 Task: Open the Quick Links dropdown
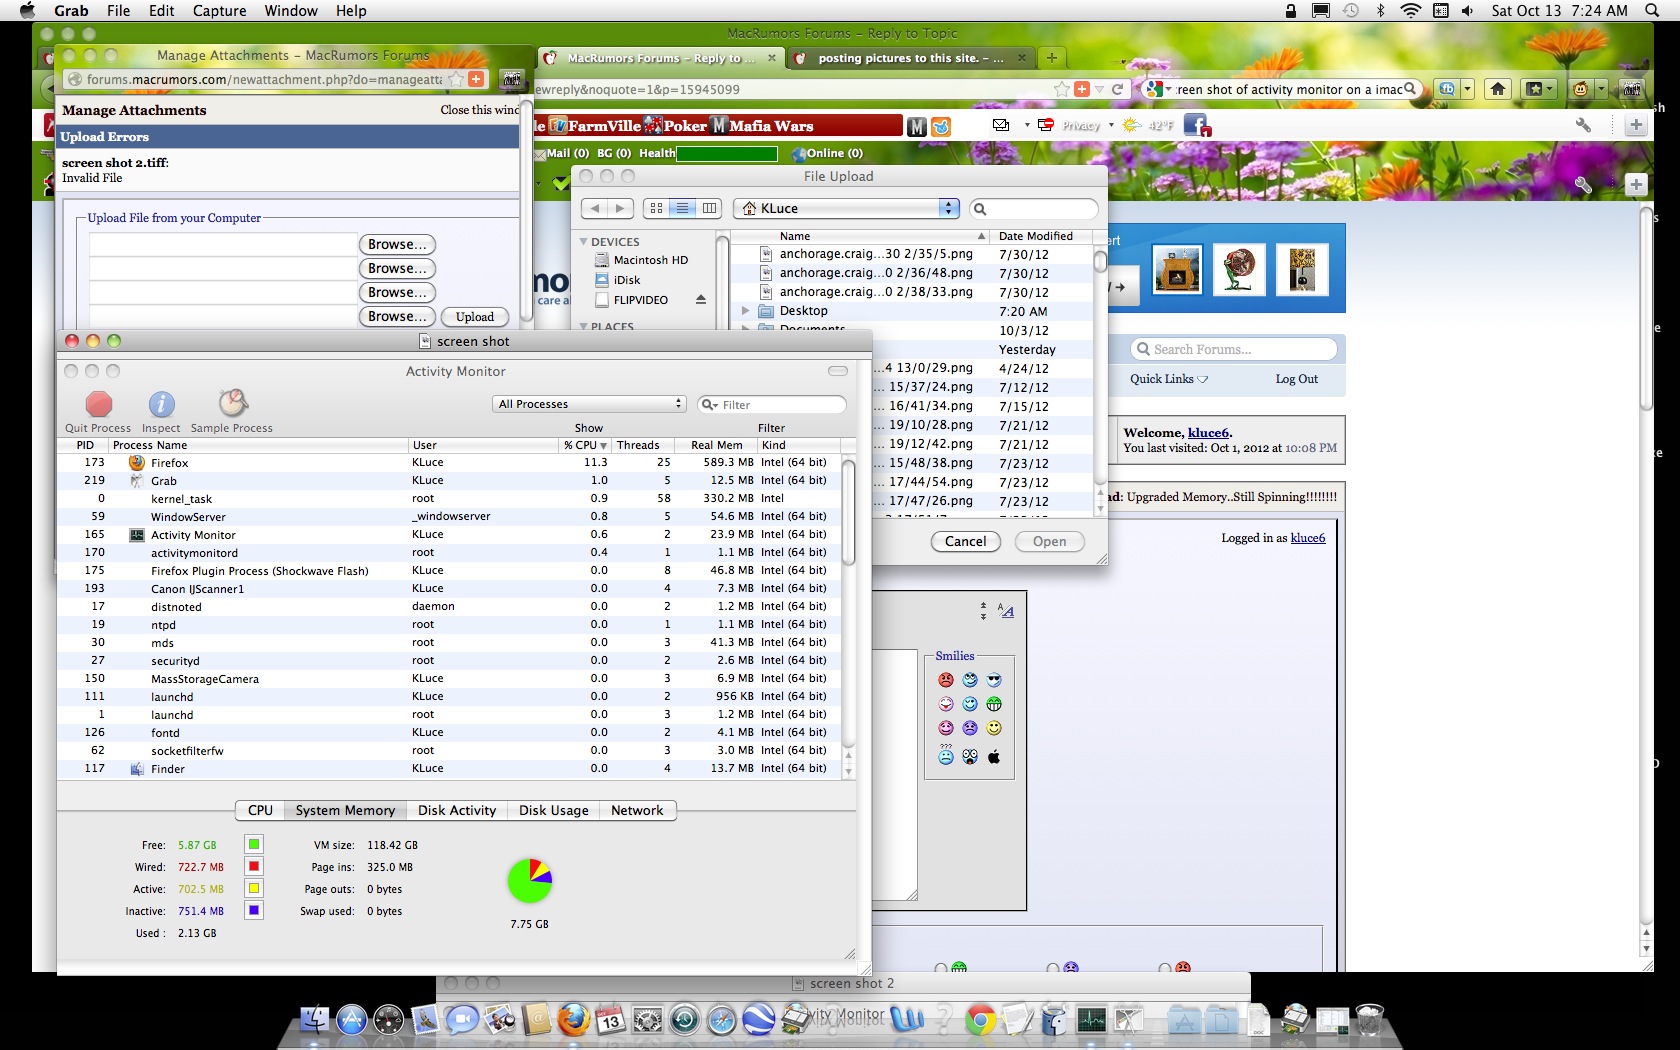pyautogui.click(x=1169, y=379)
